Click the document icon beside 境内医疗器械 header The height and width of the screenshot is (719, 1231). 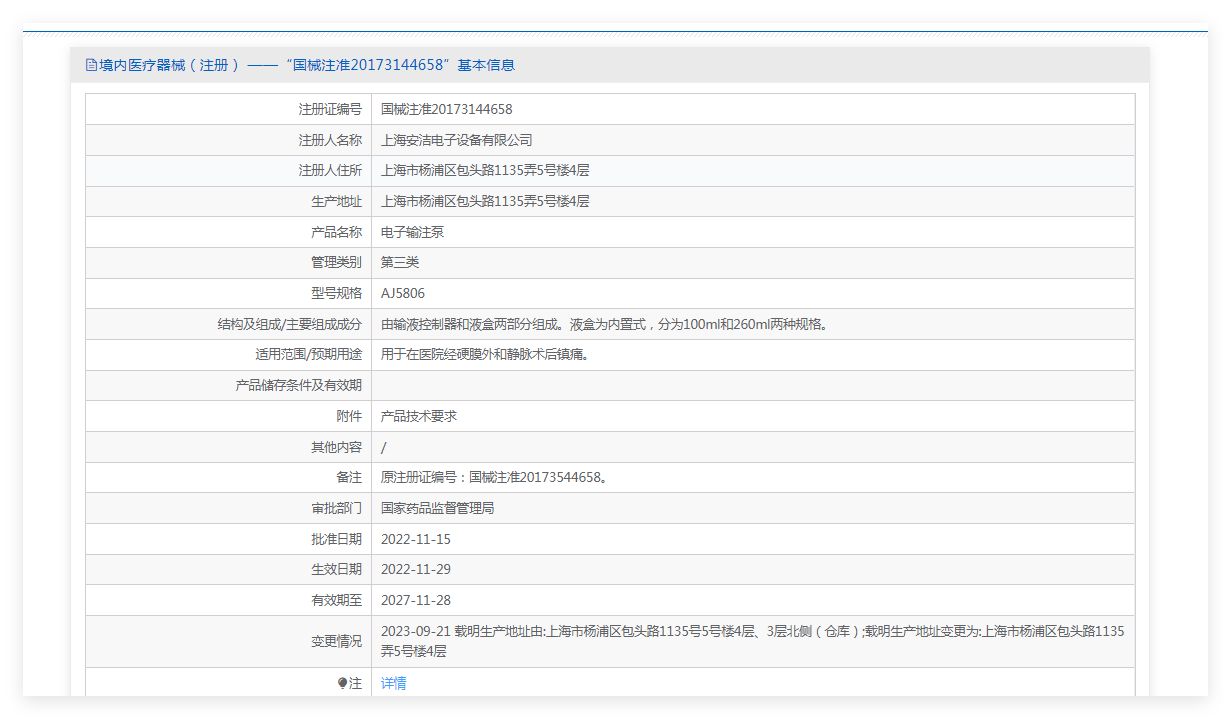91,65
